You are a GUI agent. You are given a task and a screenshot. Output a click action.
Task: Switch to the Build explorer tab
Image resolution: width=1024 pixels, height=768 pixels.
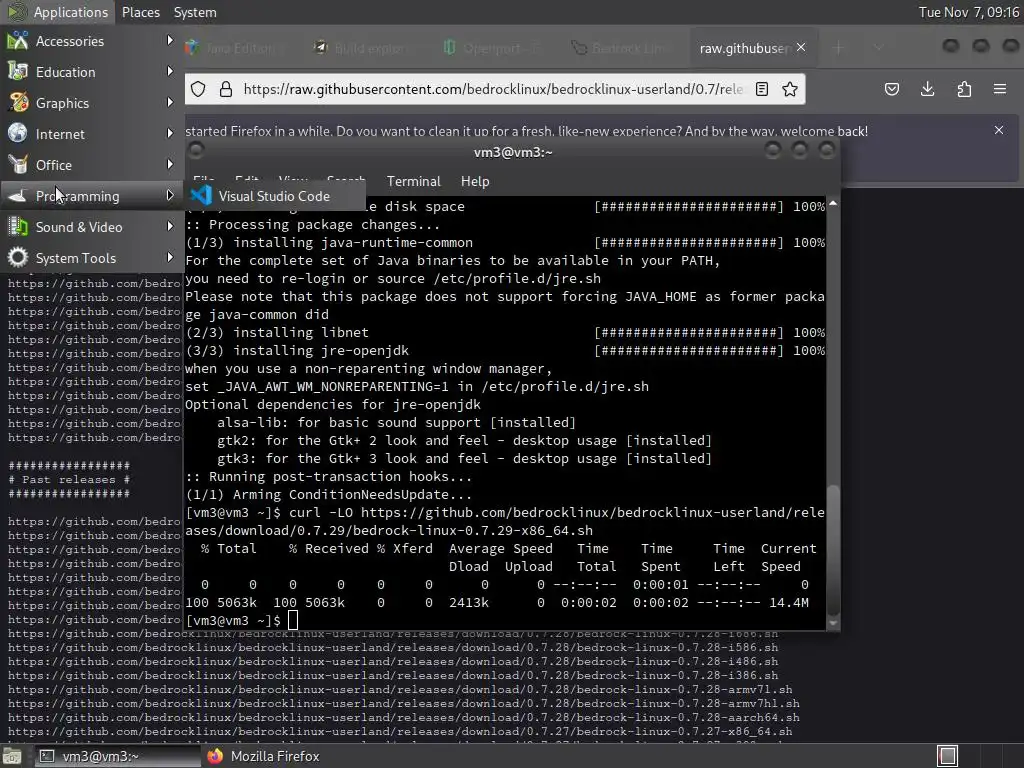click(360, 48)
